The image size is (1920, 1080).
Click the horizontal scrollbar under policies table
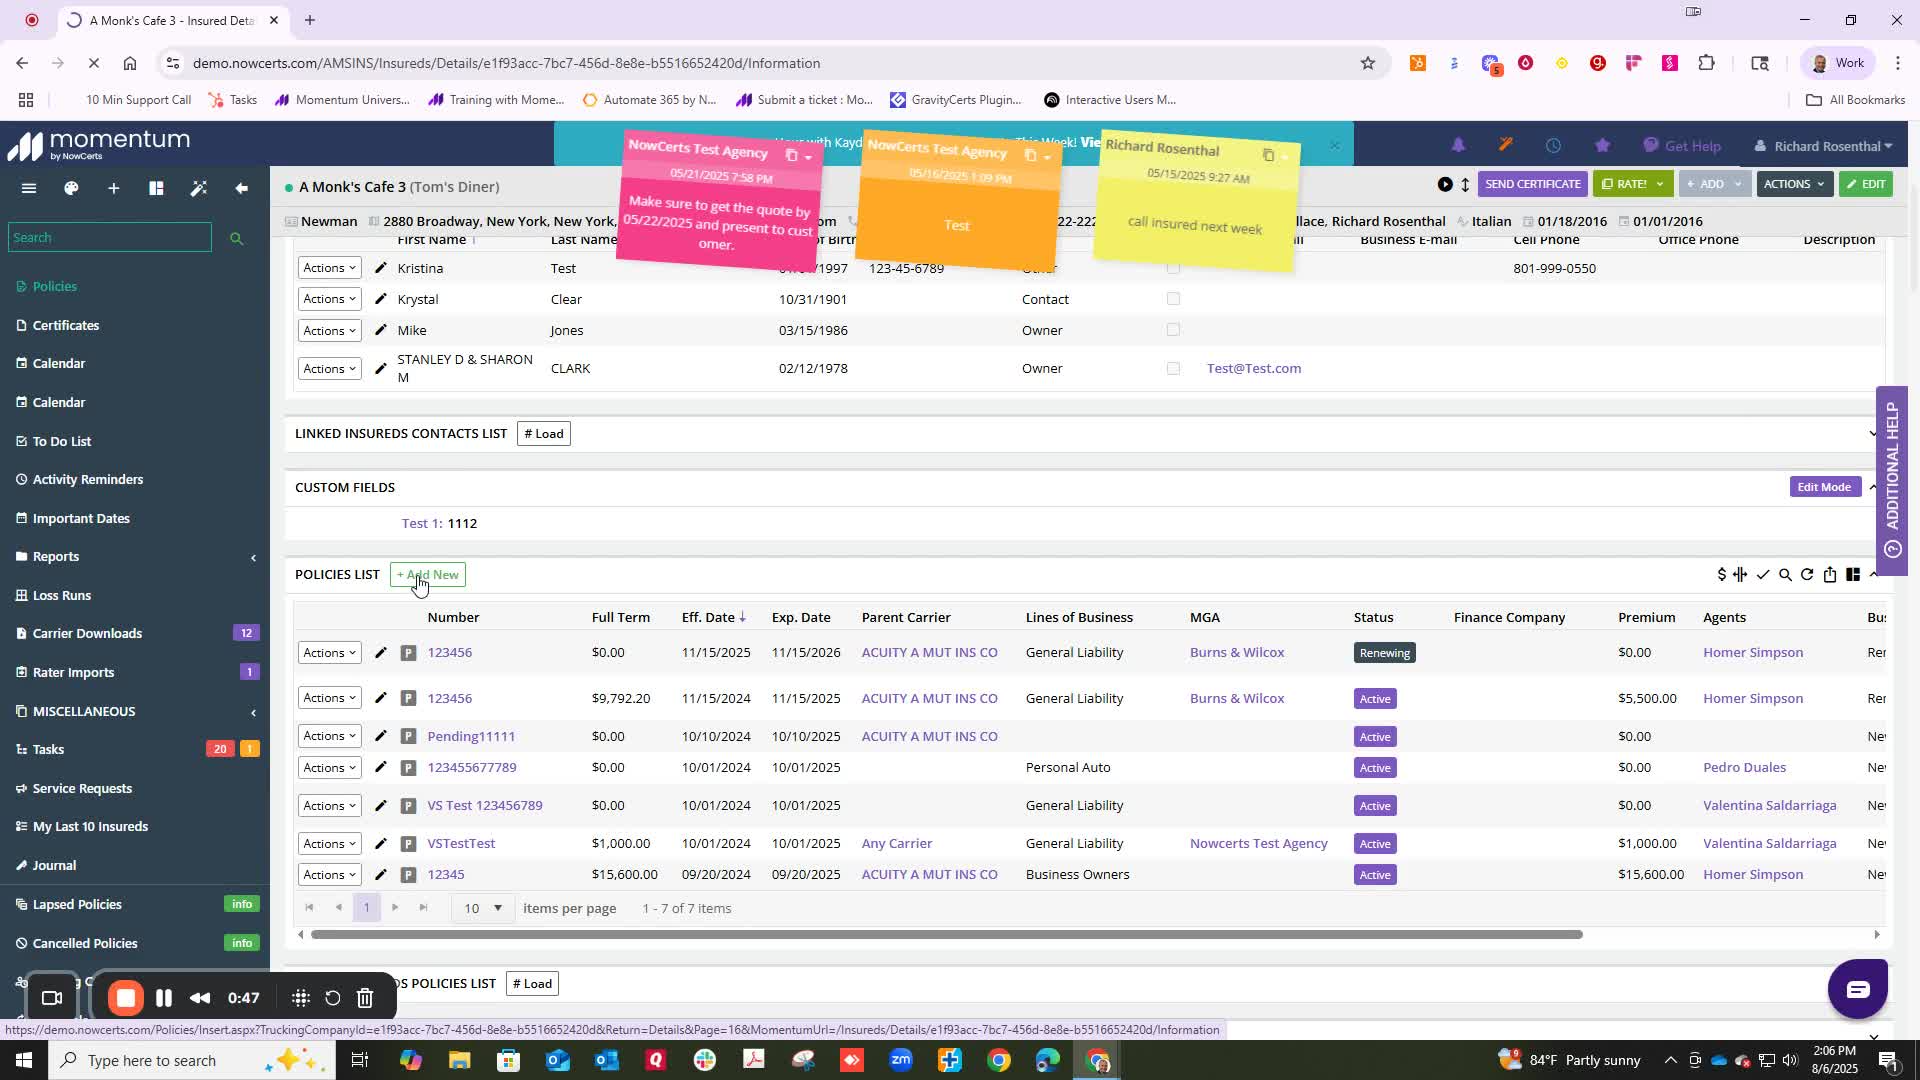click(x=946, y=935)
